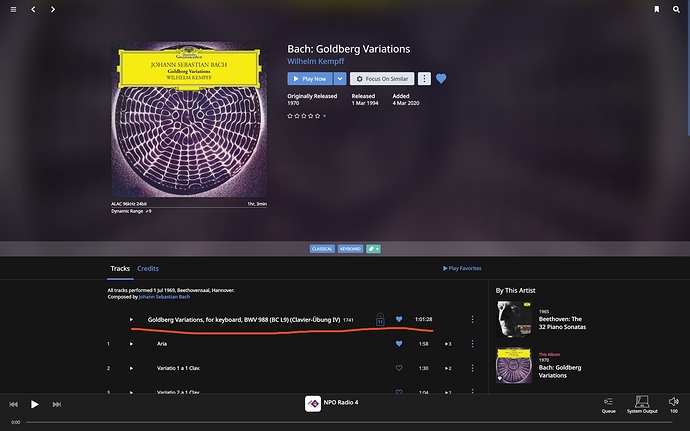Click Focus On Similar button
The height and width of the screenshot is (431, 690).
click(x=382, y=79)
